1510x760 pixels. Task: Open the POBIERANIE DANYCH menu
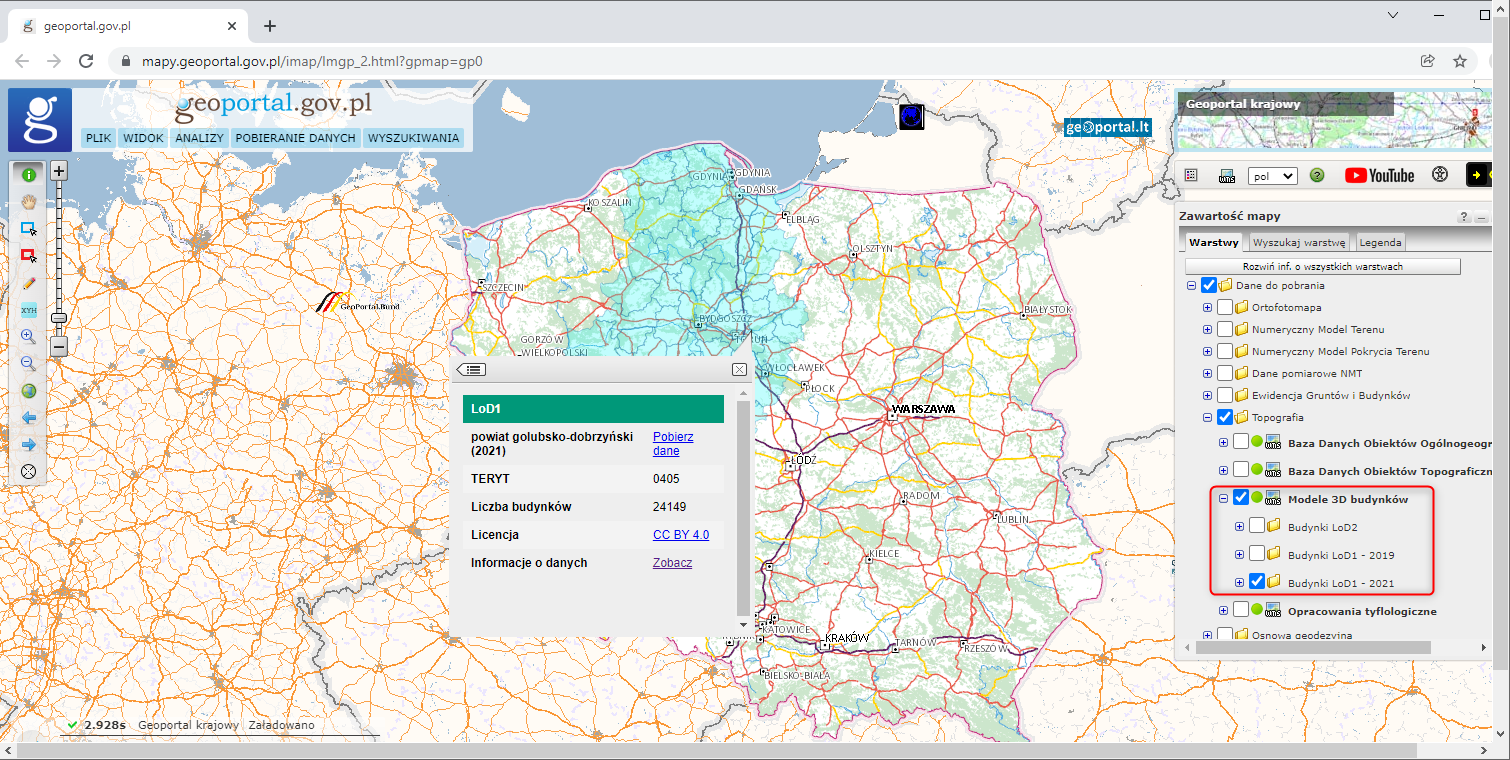pyautogui.click(x=295, y=138)
